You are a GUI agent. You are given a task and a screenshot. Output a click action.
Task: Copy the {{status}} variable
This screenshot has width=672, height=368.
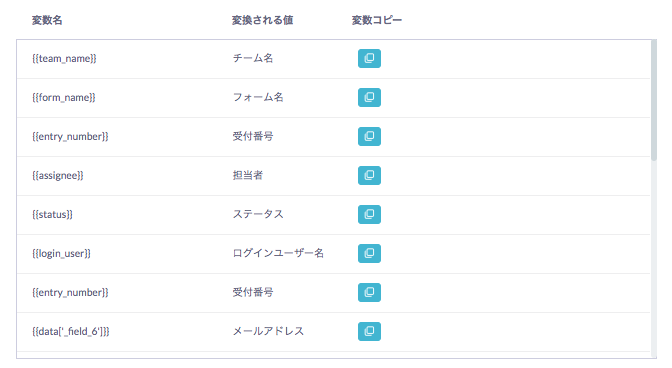click(x=369, y=214)
